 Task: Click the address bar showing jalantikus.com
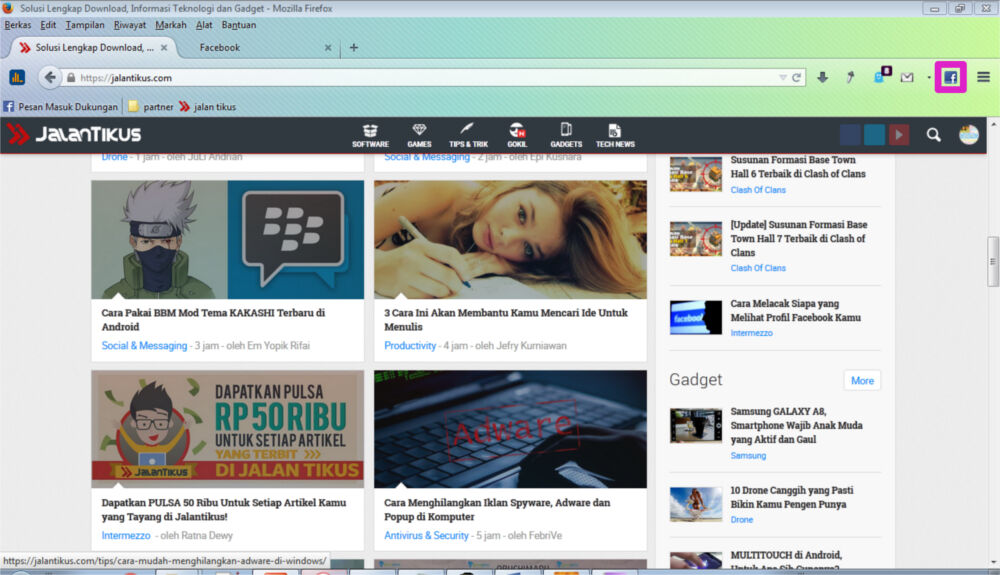point(420,77)
